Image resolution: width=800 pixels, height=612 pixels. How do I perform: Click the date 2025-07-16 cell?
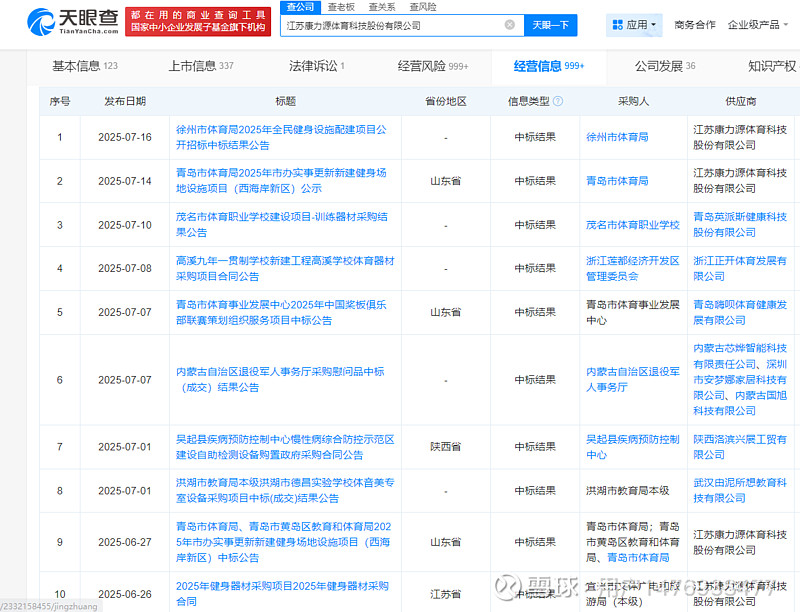point(125,137)
